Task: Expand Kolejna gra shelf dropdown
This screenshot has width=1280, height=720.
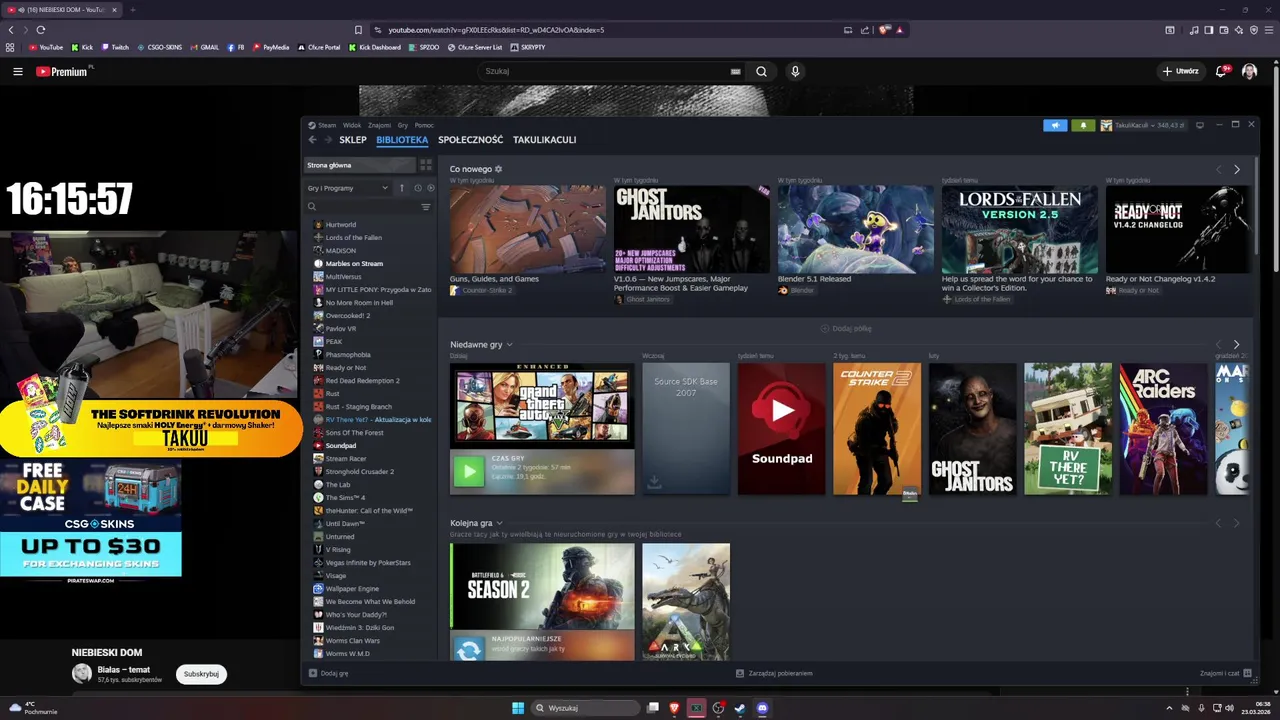Action: pos(499,523)
